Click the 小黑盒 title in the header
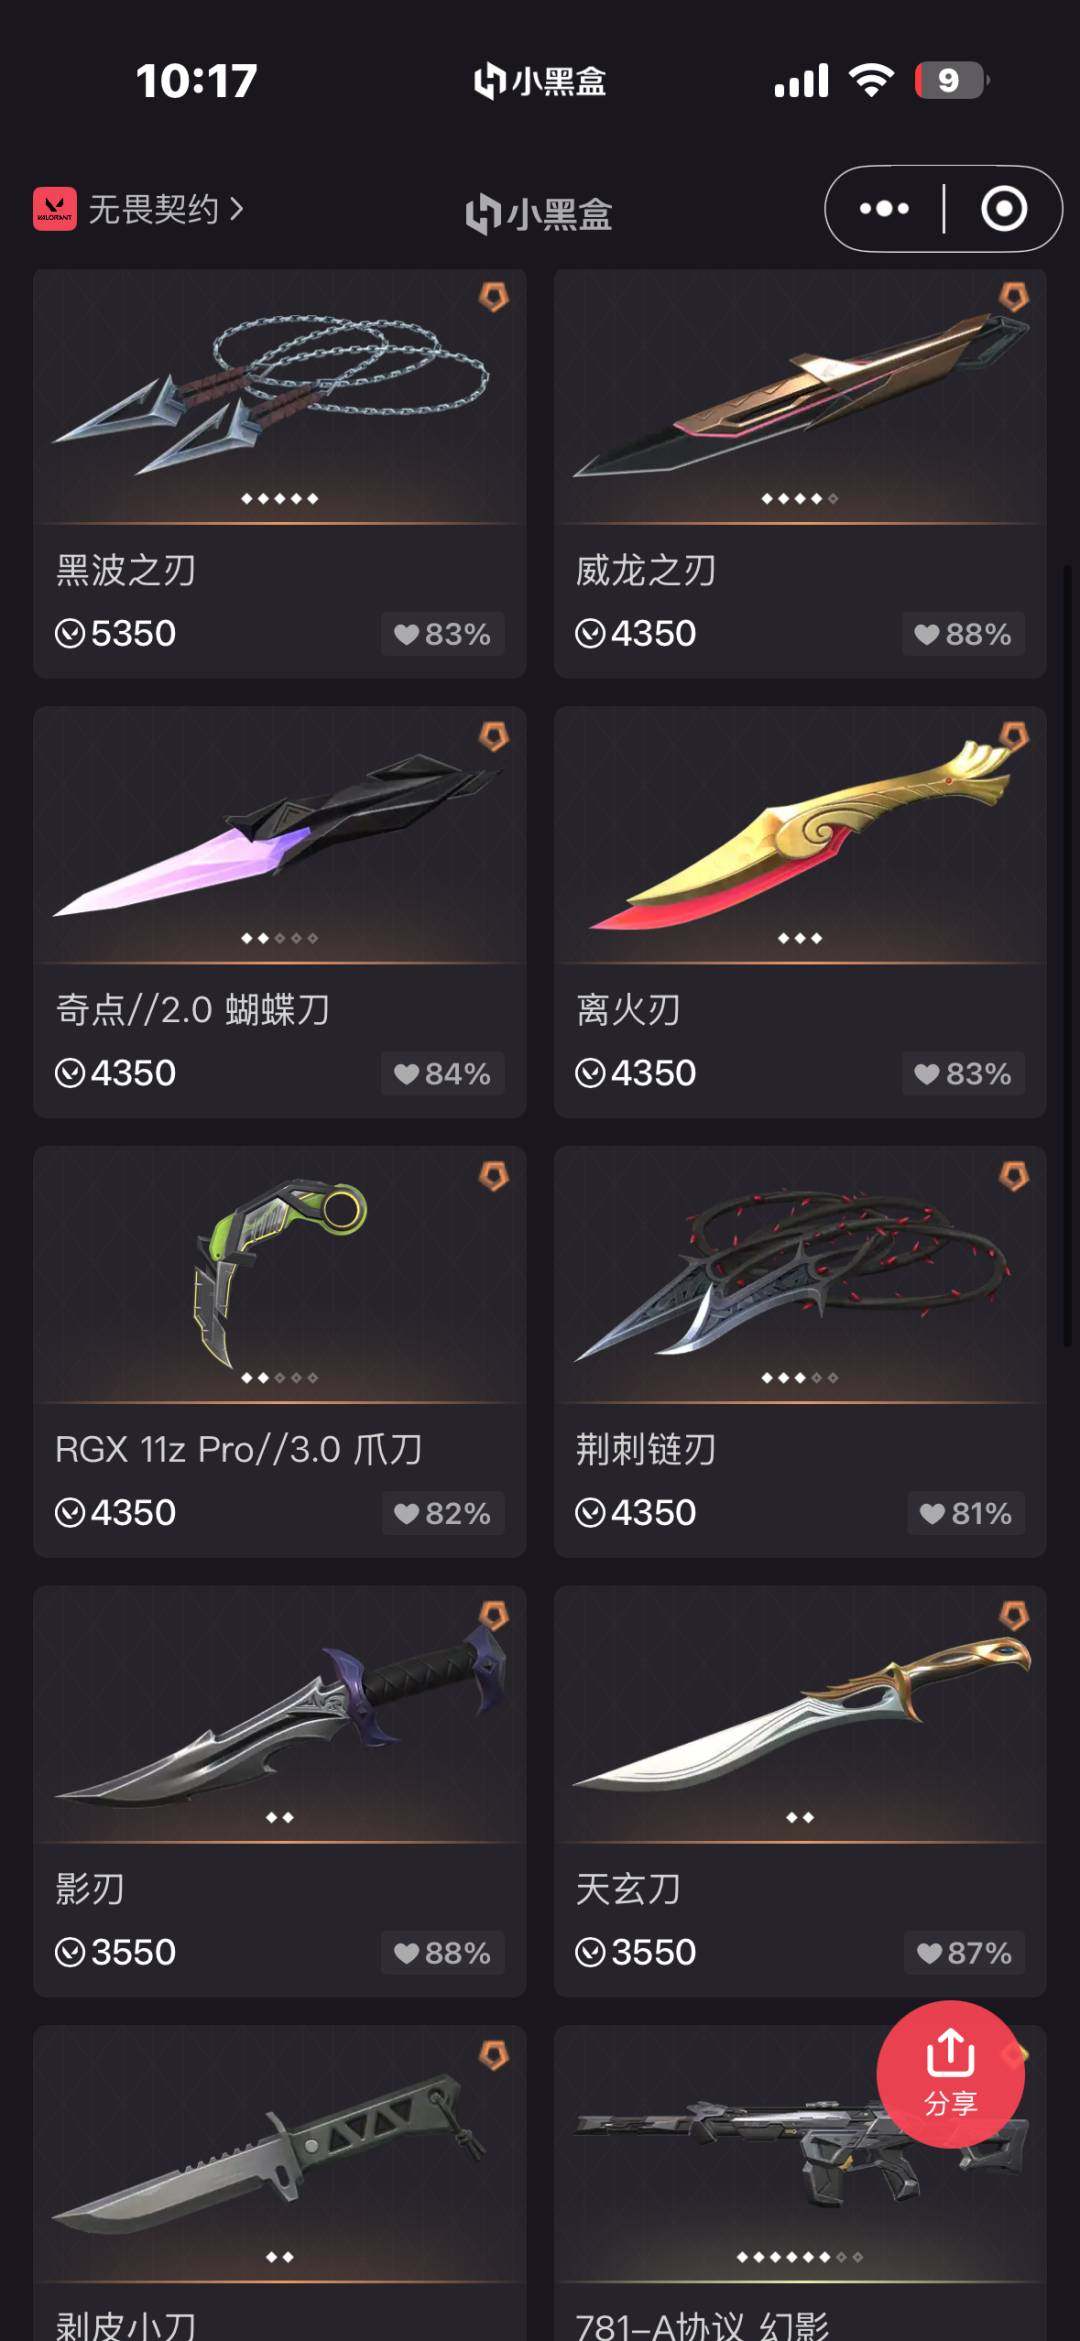The image size is (1080, 2341). pyautogui.click(x=539, y=213)
